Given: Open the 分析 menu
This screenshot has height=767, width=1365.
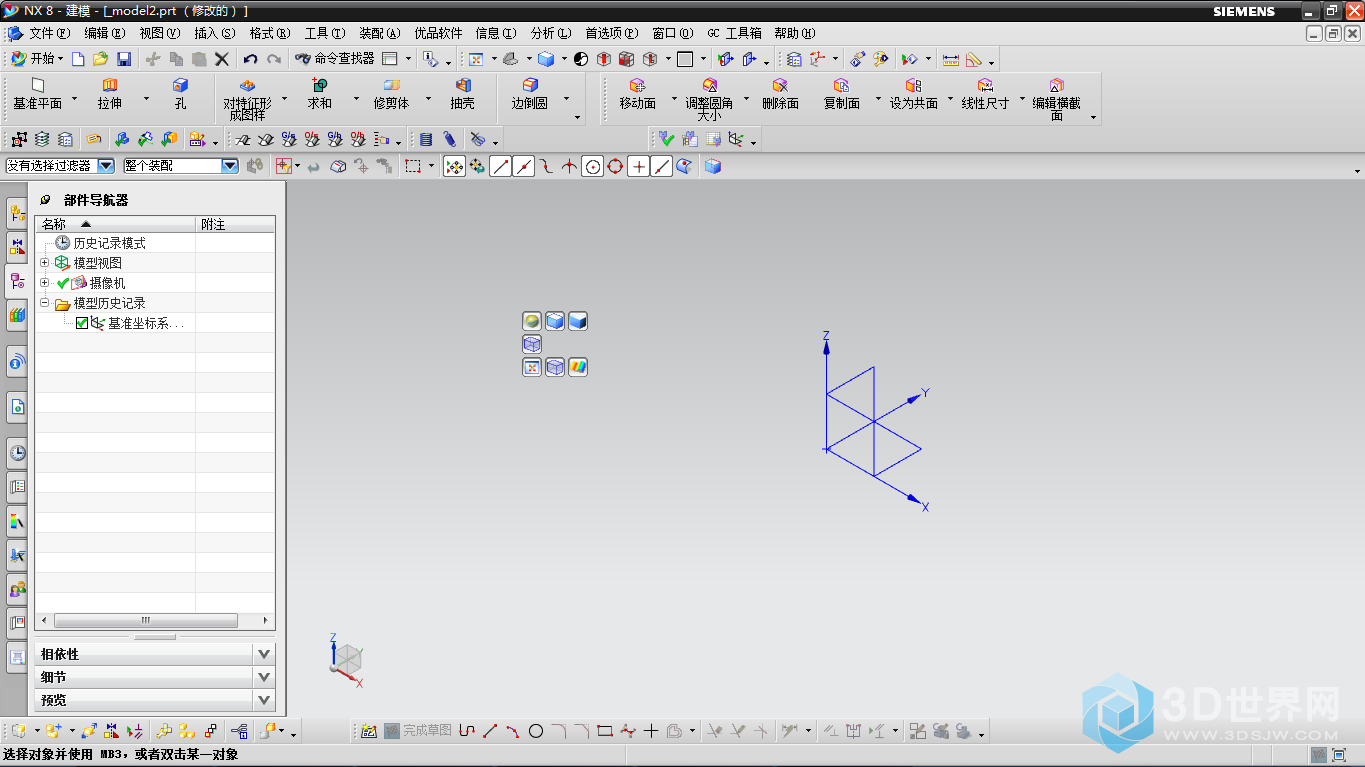Looking at the screenshot, I should coord(551,33).
